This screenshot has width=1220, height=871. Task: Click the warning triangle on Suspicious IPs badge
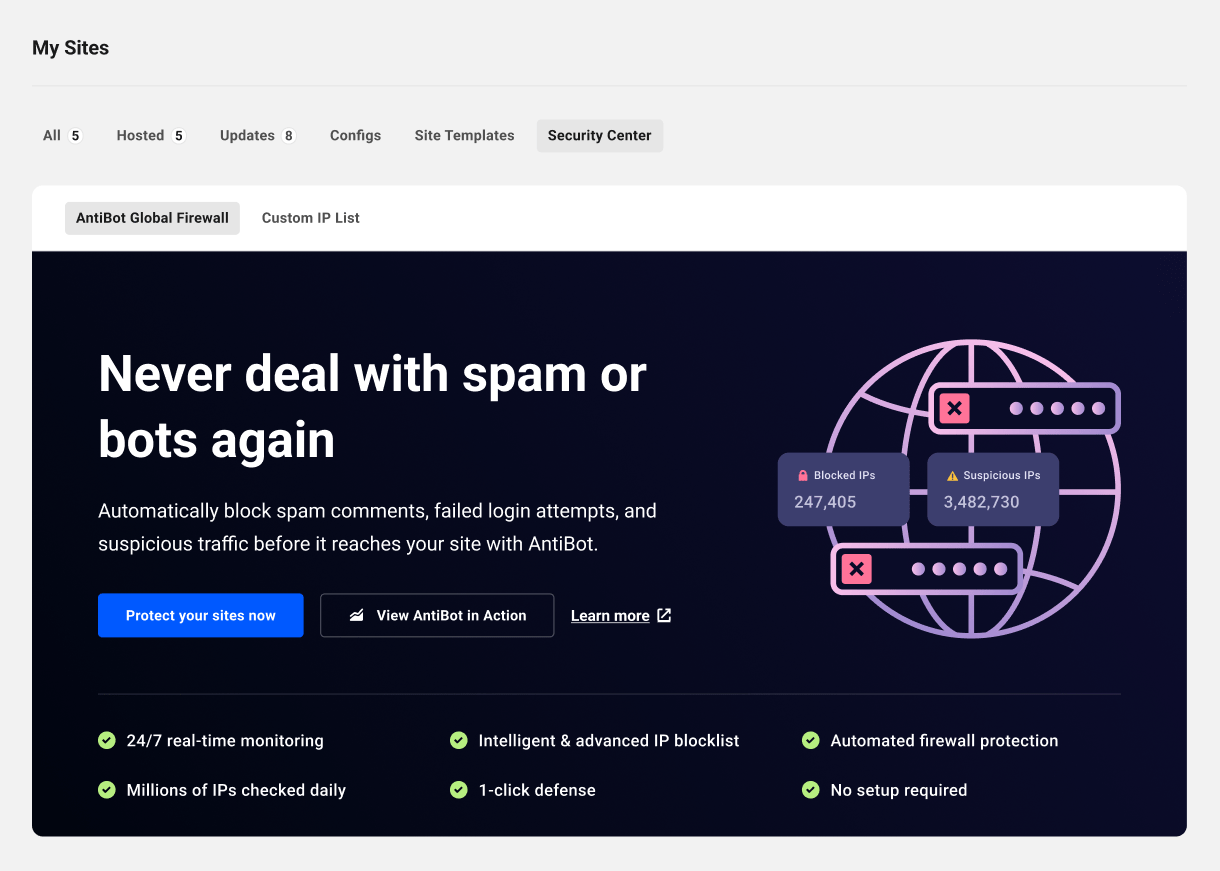(952, 474)
